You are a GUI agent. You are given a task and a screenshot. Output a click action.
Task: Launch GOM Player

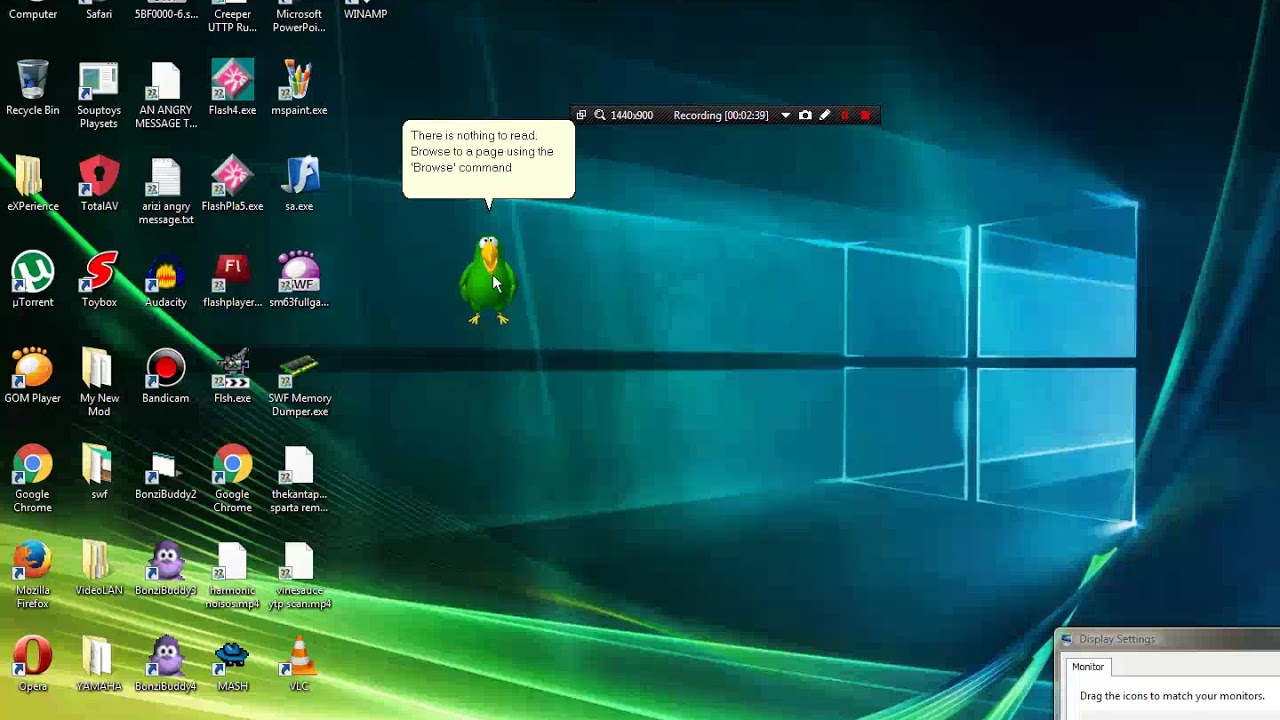33,376
